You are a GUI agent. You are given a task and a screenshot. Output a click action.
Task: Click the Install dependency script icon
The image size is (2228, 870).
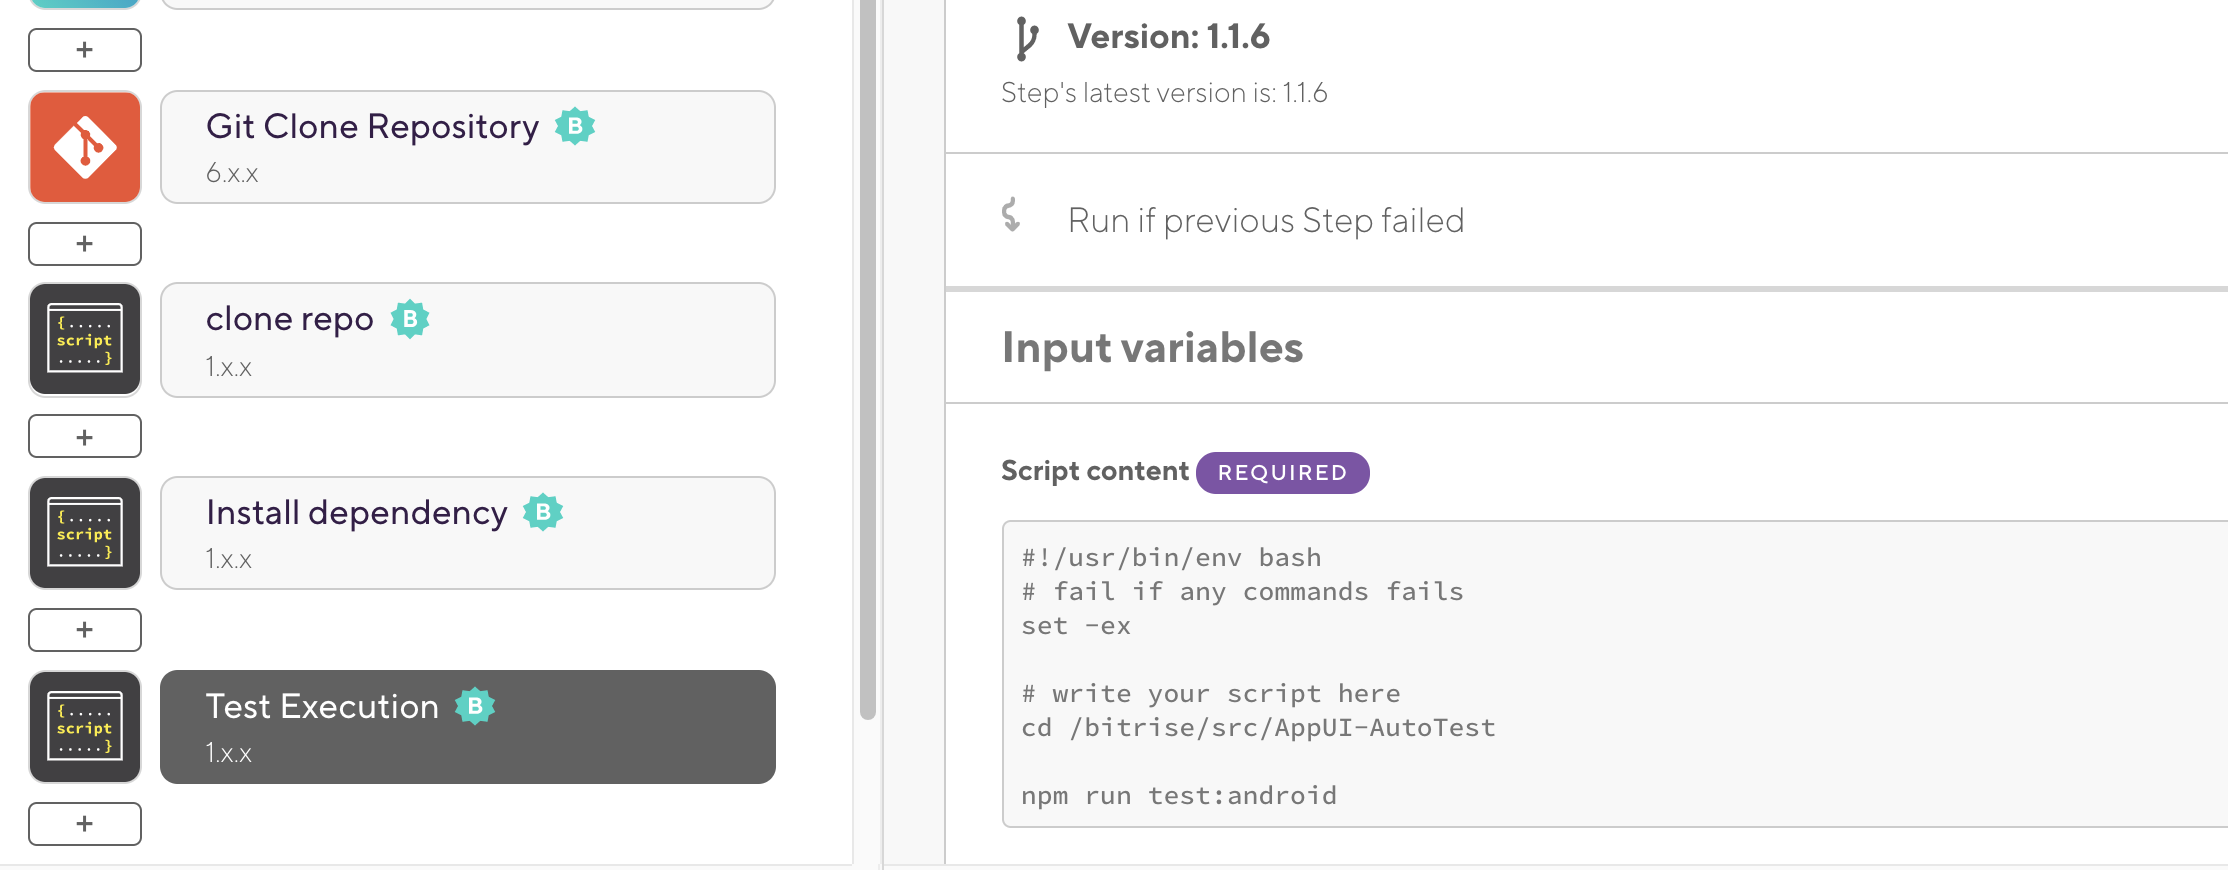click(x=85, y=533)
